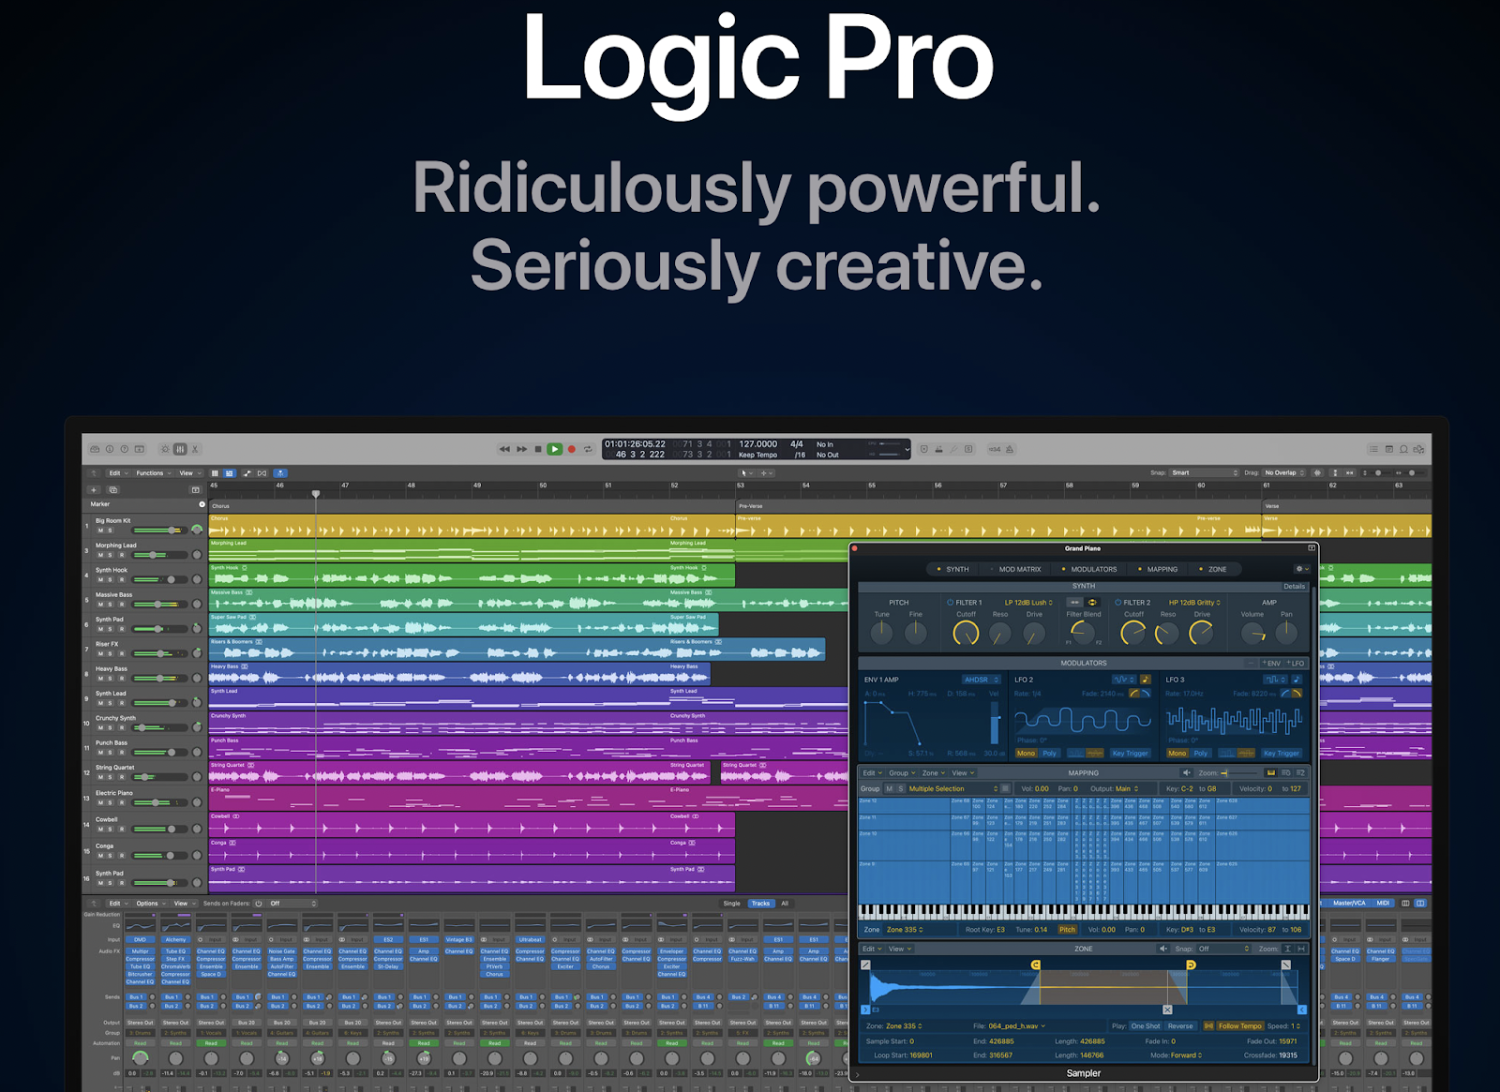Click the Tuner icon in the control bar
Screen dimensions: 1500x1092
pyautogui.click(x=953, y=449)
